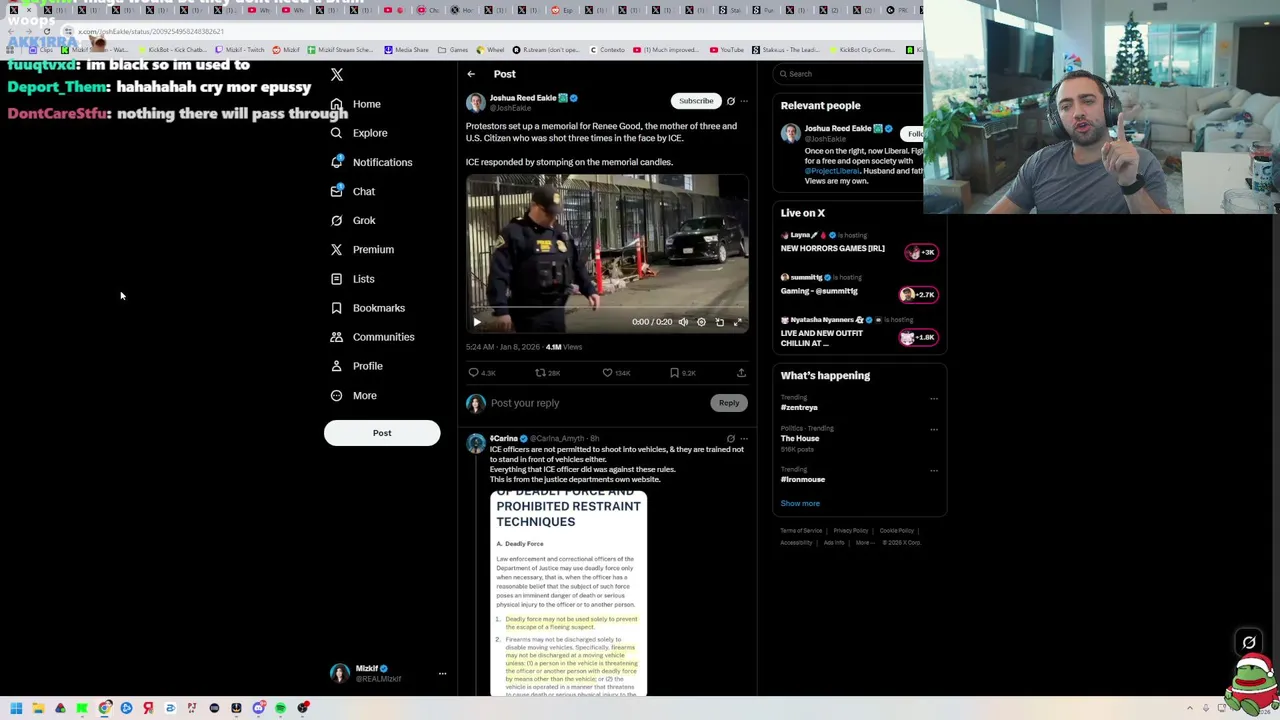Reload the page in browser toolbar

(x=47, y=32)
